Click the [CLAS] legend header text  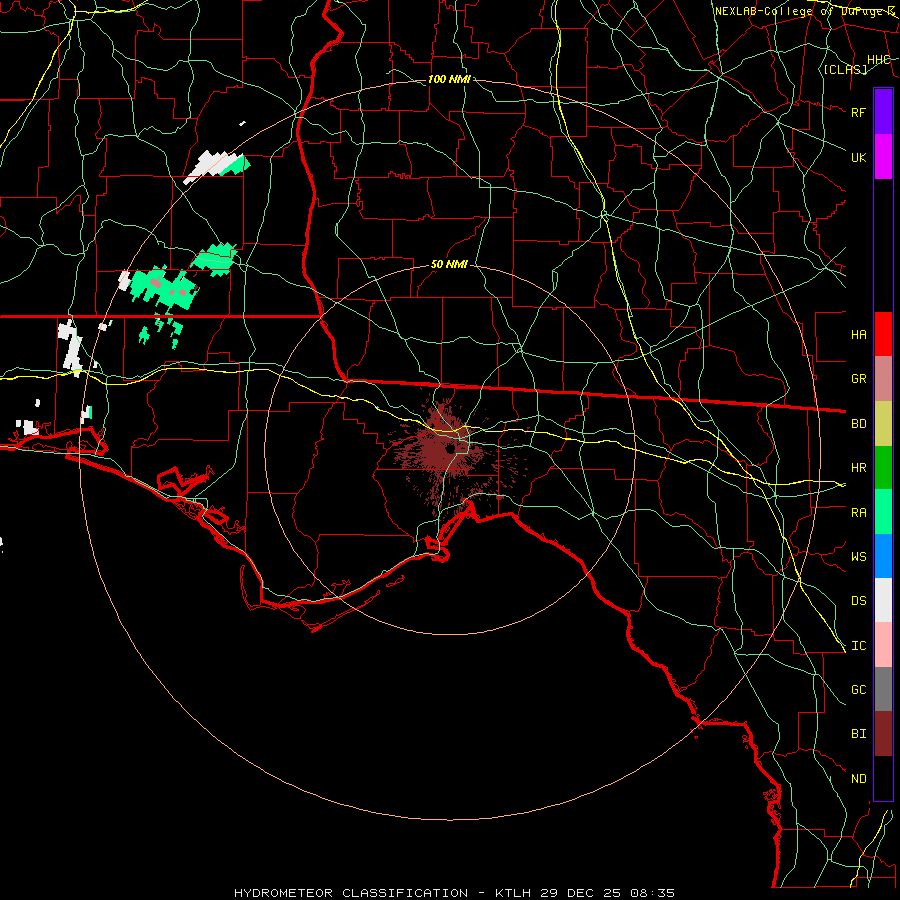pyautogui.click(x=845, y=70)
